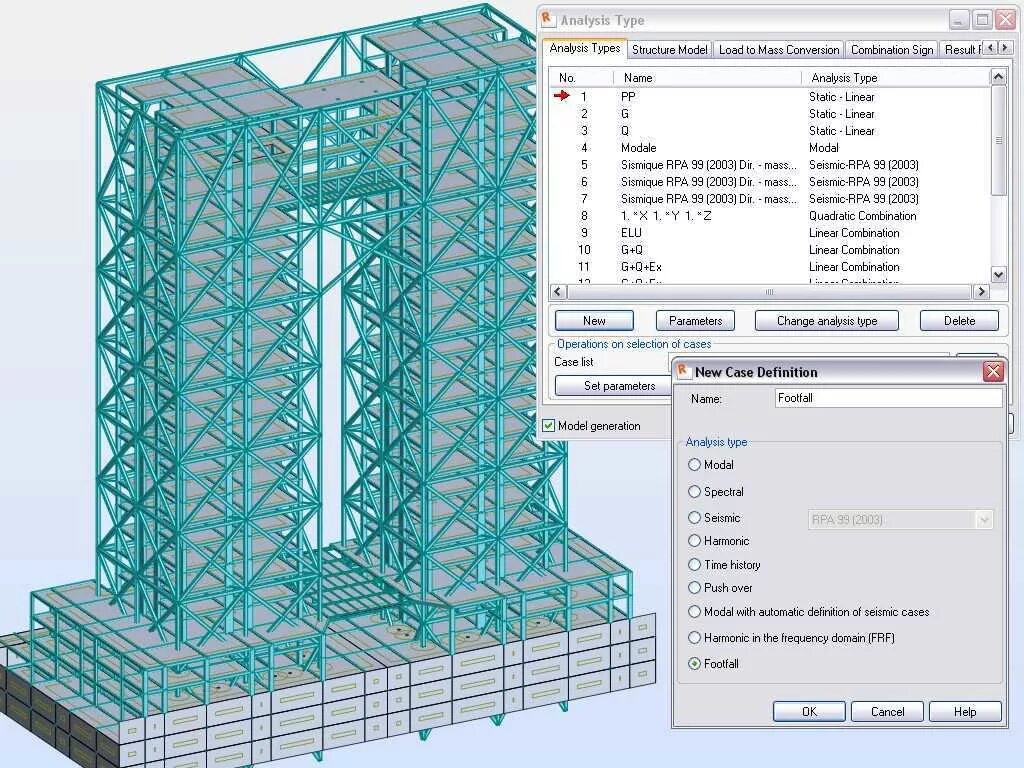Click the case list horizontal scrollbar thumb

(769, 292)
